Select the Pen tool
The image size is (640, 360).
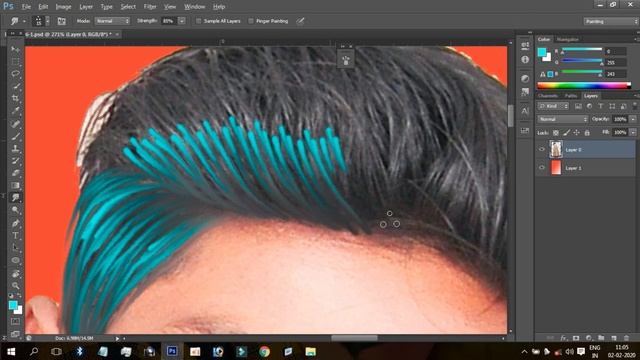16,223
